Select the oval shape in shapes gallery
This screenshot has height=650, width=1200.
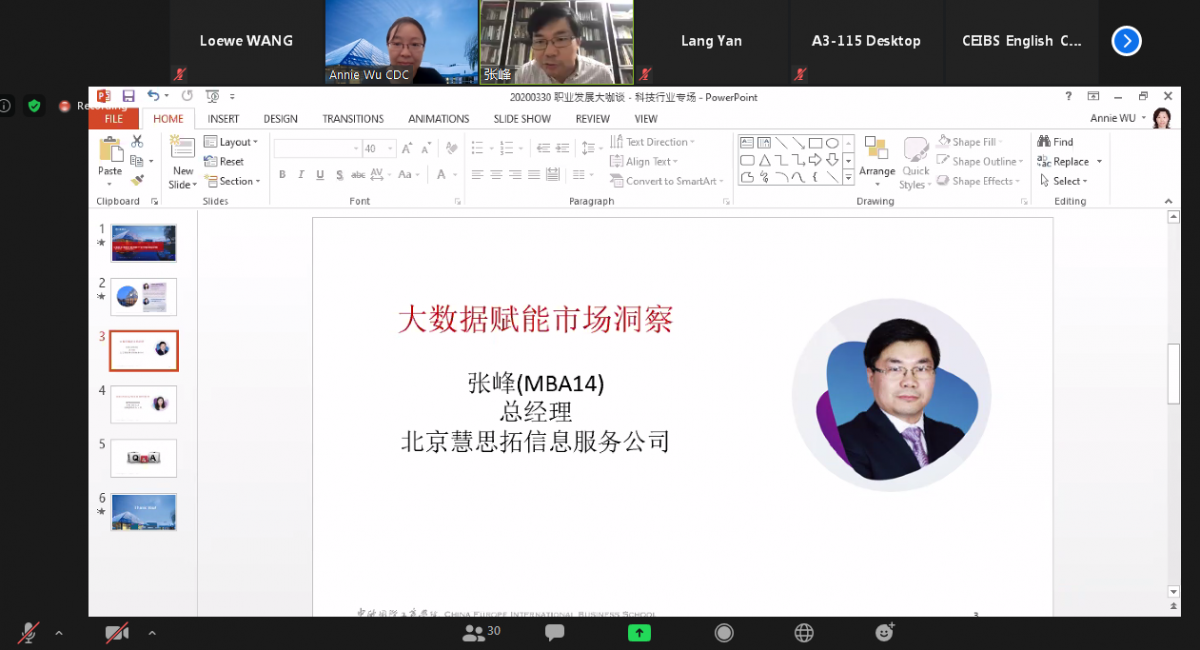832,143
